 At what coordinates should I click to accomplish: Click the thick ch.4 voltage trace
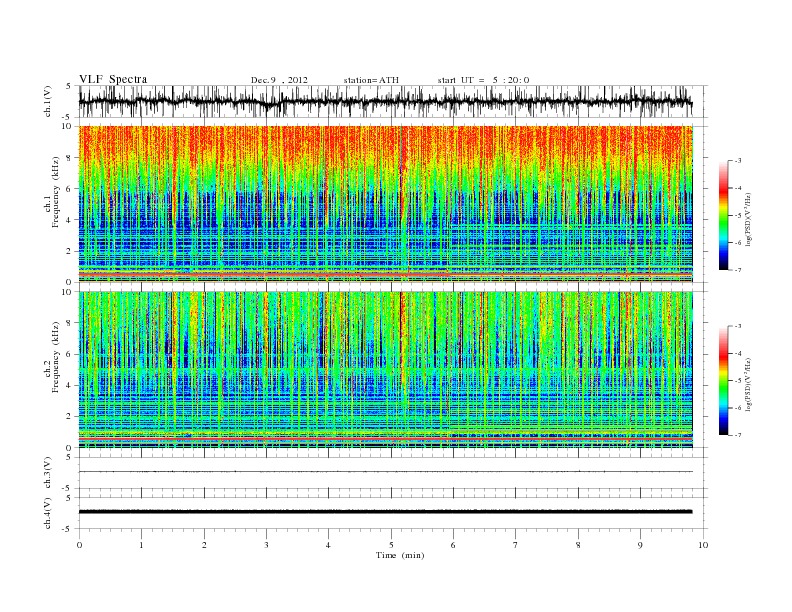tap(386, 512)
